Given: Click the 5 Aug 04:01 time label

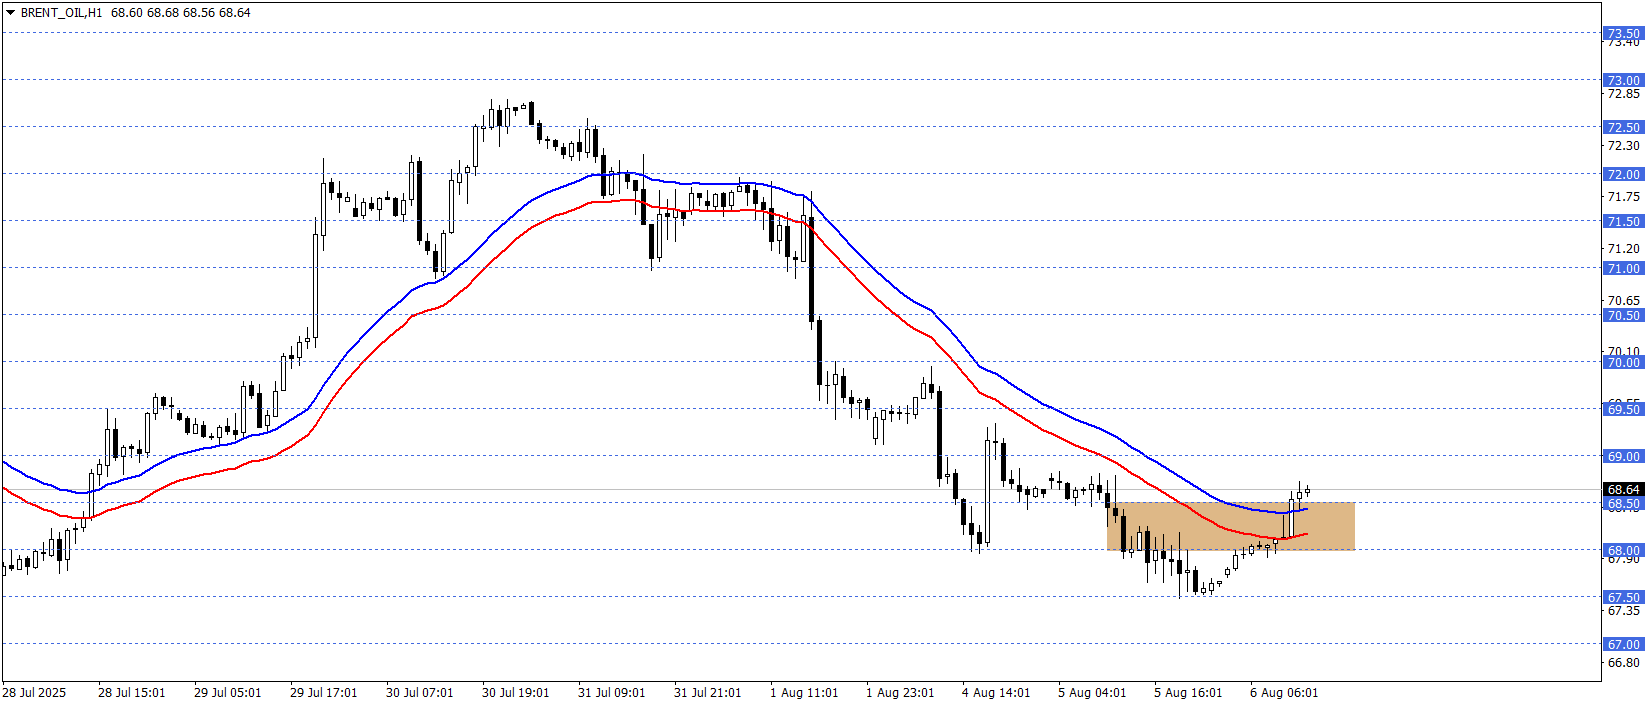Looking at the screenshot, I should (1092, 692).
